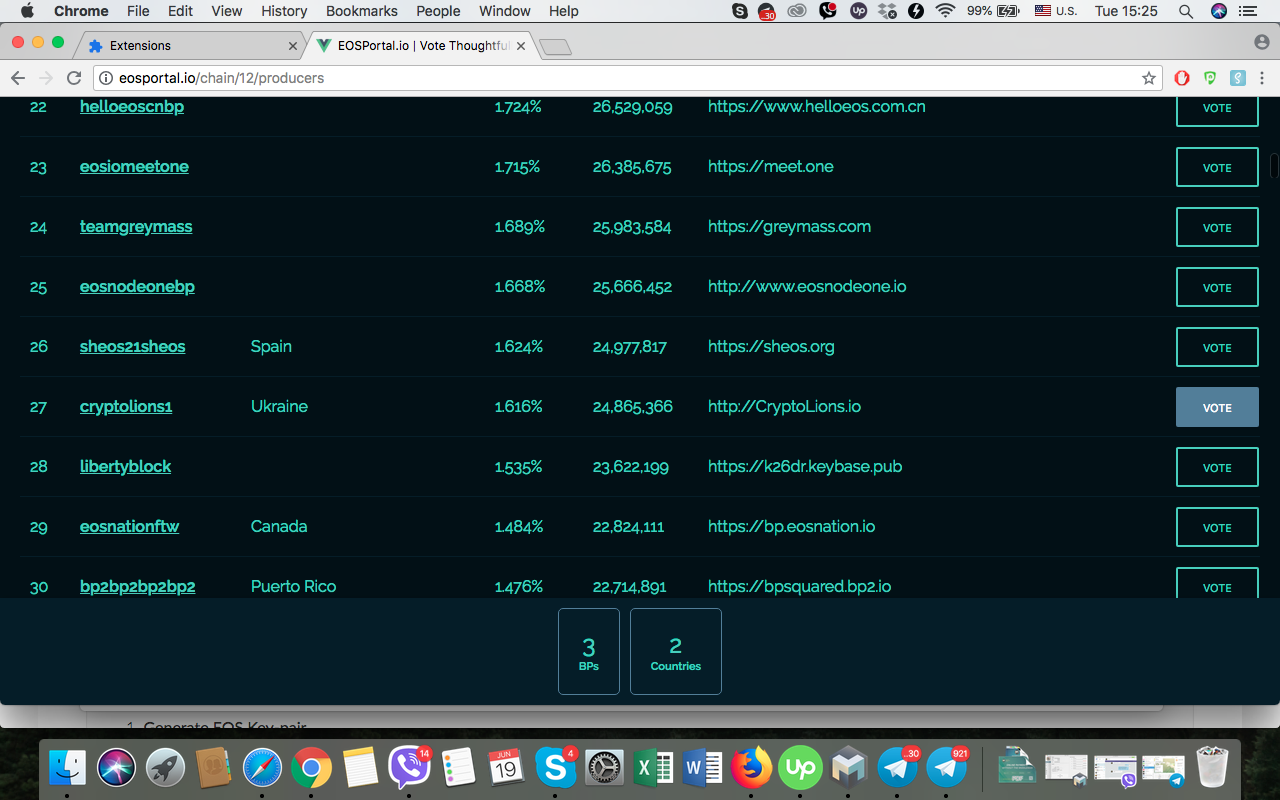The width and height of the screenshot is (1280, 800).
Task: Open the sheos21sheos producer page
Action: click(x=133, y=347)
